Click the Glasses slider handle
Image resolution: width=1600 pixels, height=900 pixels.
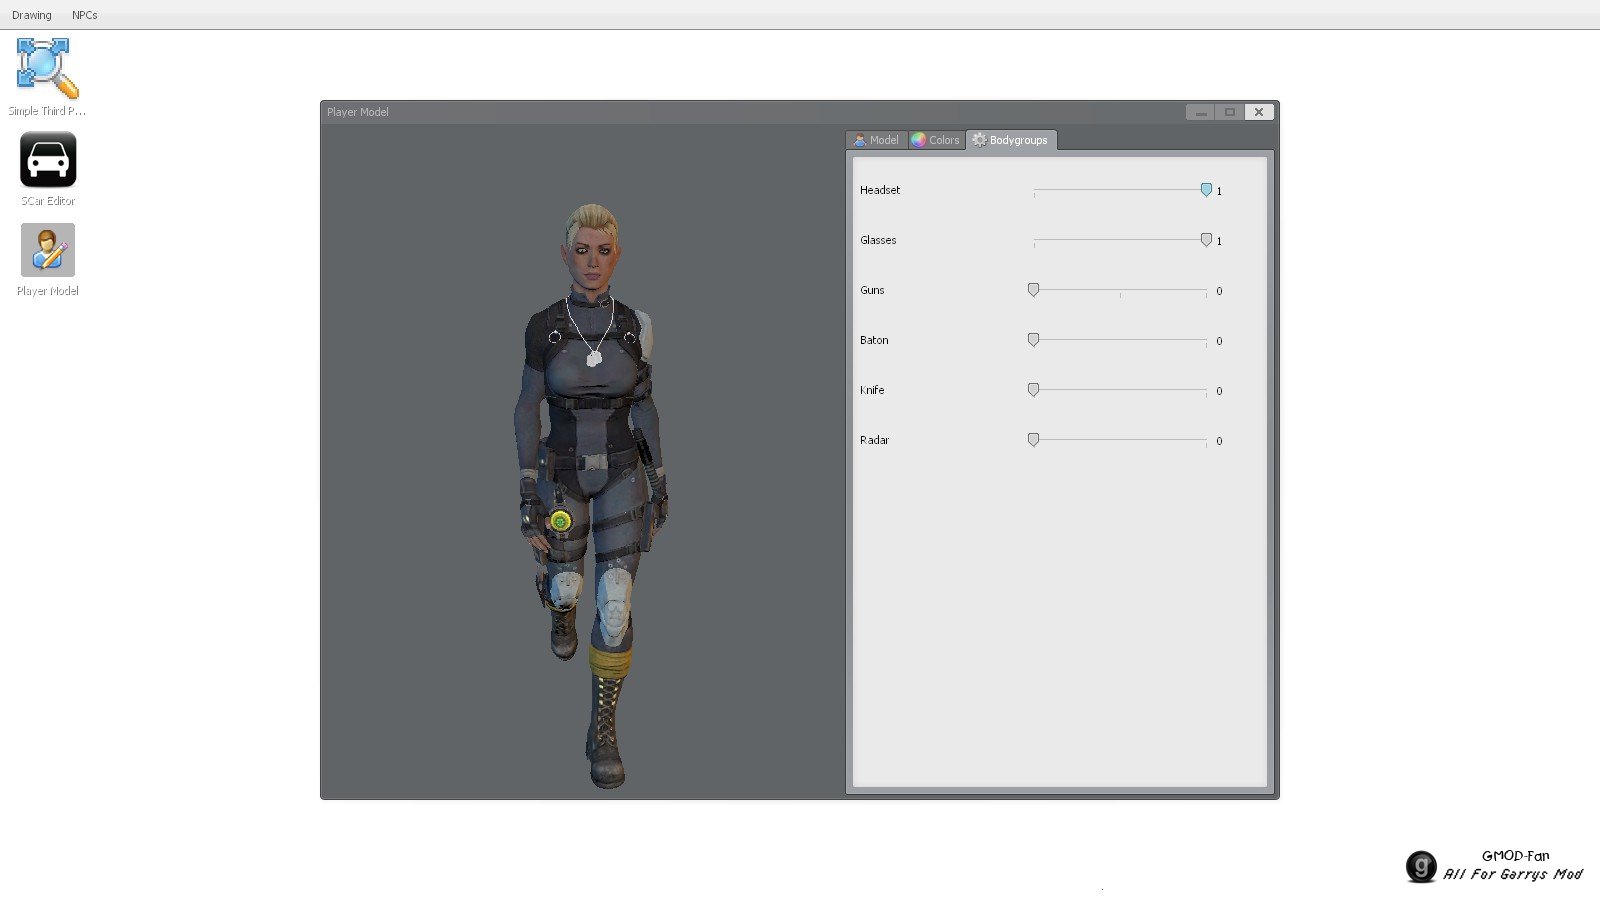(x=1206, y=240)
